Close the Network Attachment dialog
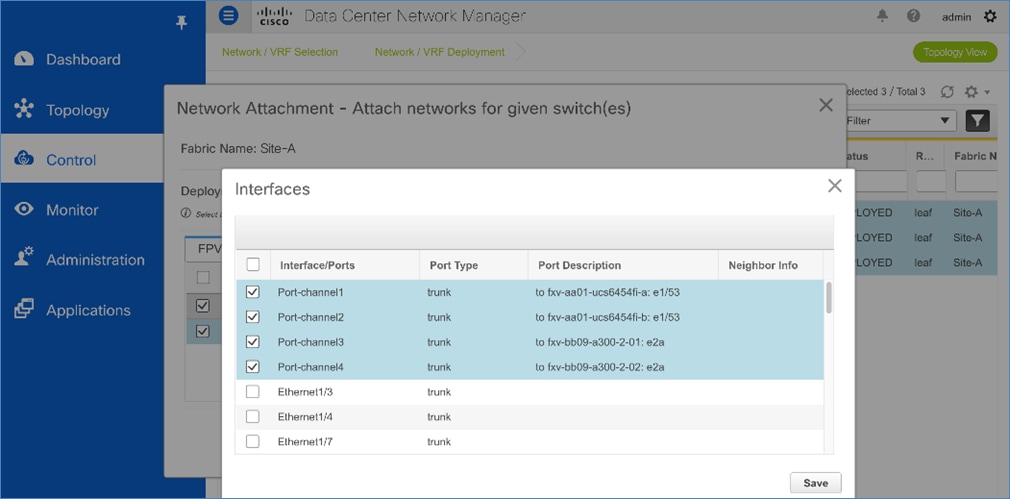1010x499 pixels. (x=826, y=105)
